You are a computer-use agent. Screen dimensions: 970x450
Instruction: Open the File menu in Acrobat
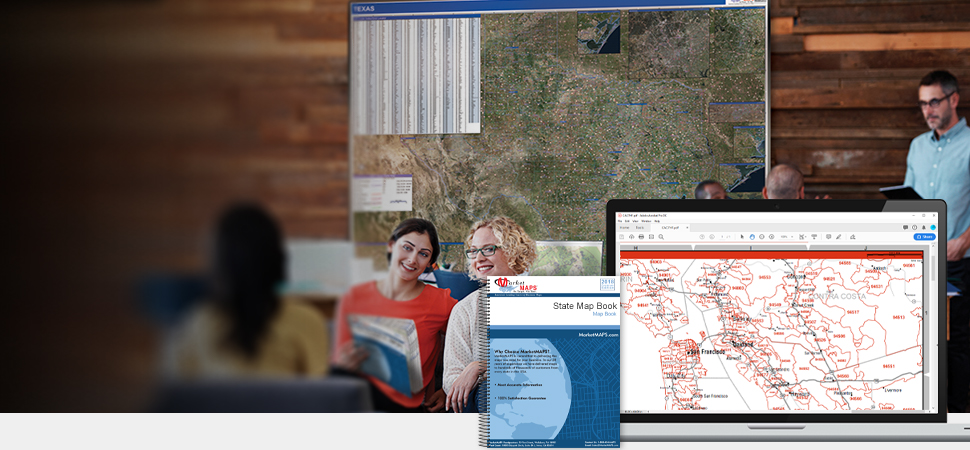(620, 221)
